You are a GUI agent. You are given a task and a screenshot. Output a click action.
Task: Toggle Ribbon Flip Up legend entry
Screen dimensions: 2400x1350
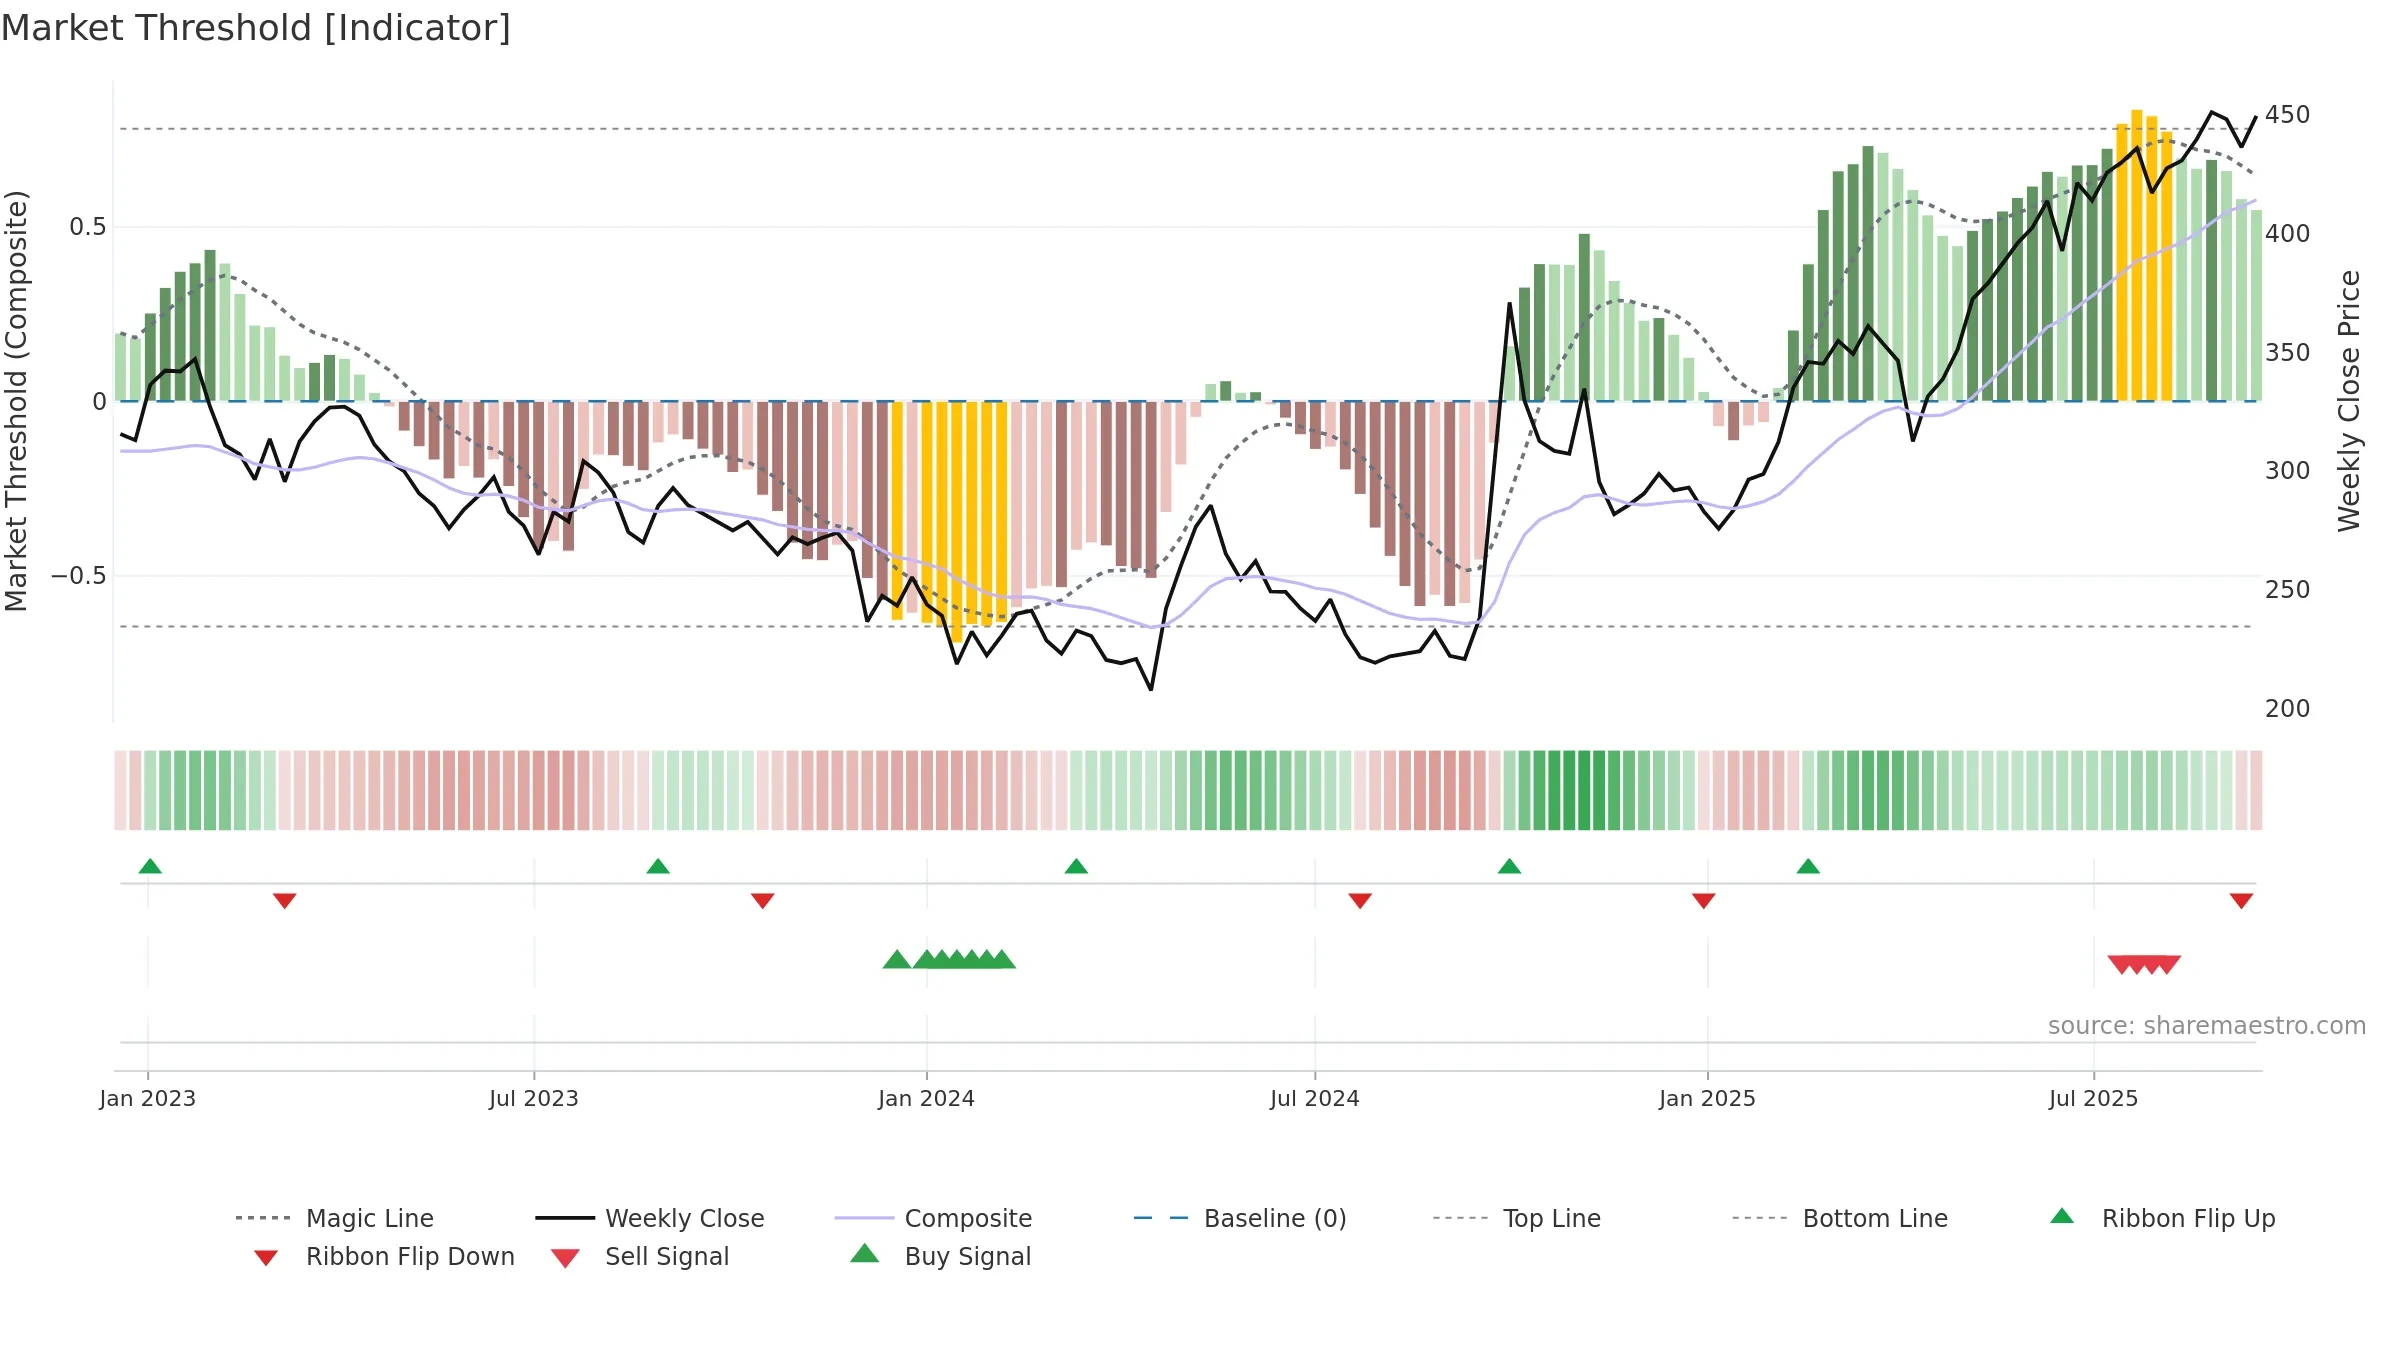2162,1218
